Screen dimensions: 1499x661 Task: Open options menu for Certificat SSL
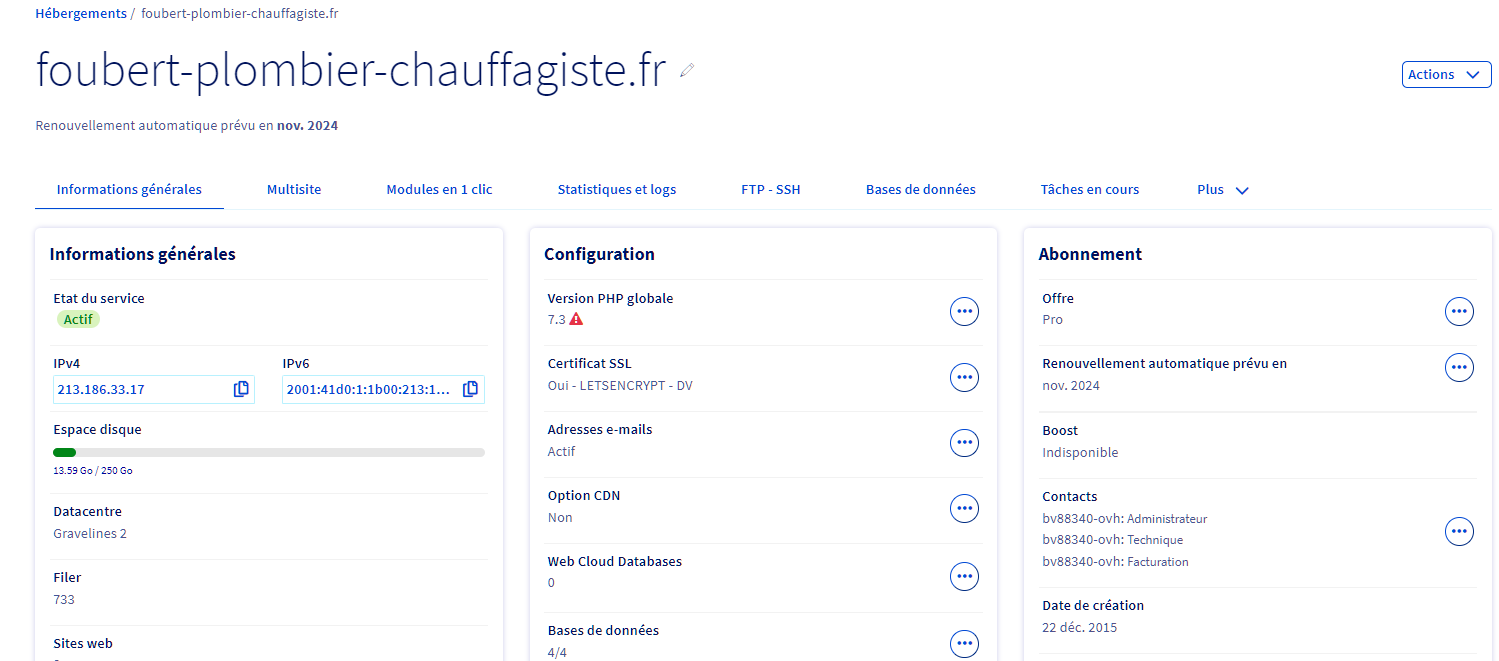pos(964,377)
